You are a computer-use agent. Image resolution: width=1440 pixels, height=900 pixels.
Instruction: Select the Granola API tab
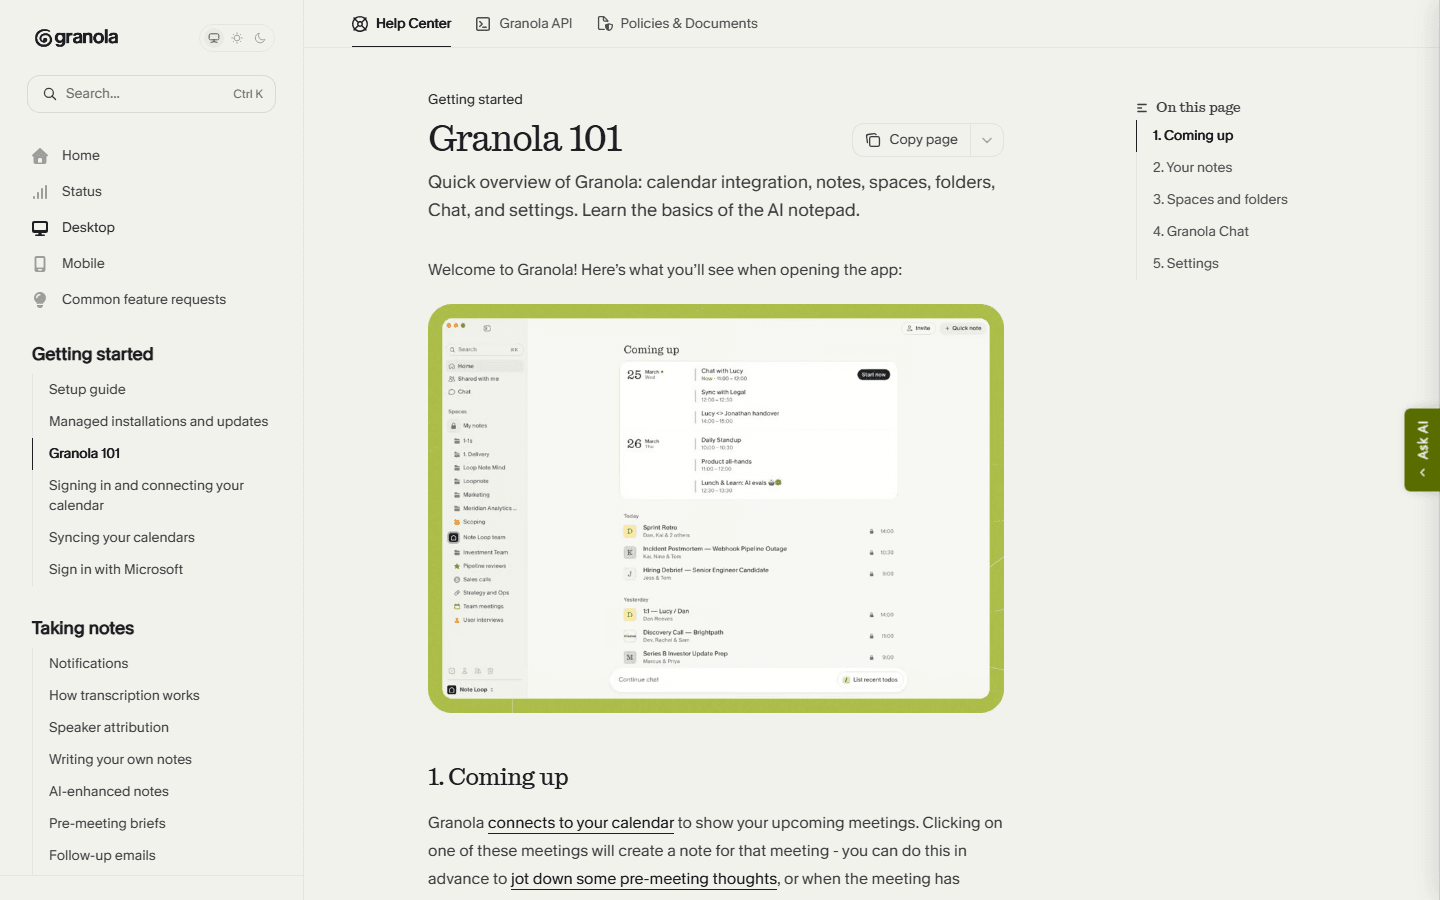[524, 24]
